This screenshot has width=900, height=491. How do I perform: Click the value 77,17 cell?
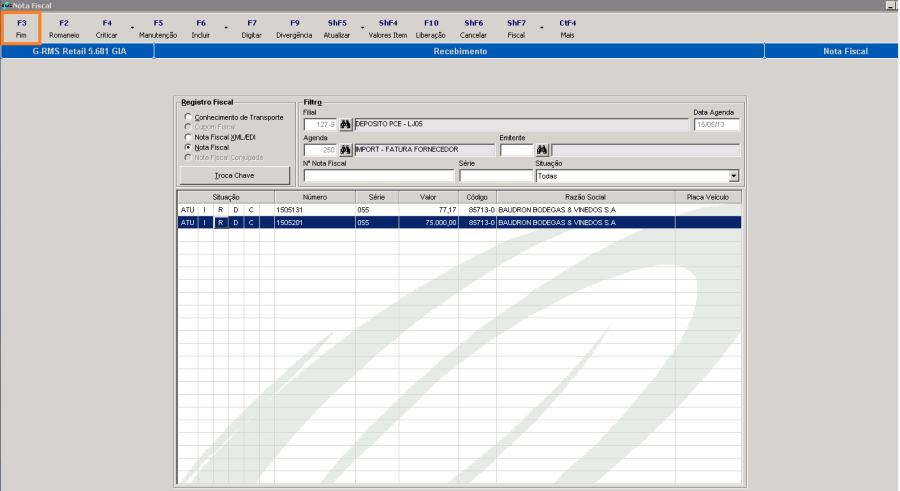coord(429,210)
